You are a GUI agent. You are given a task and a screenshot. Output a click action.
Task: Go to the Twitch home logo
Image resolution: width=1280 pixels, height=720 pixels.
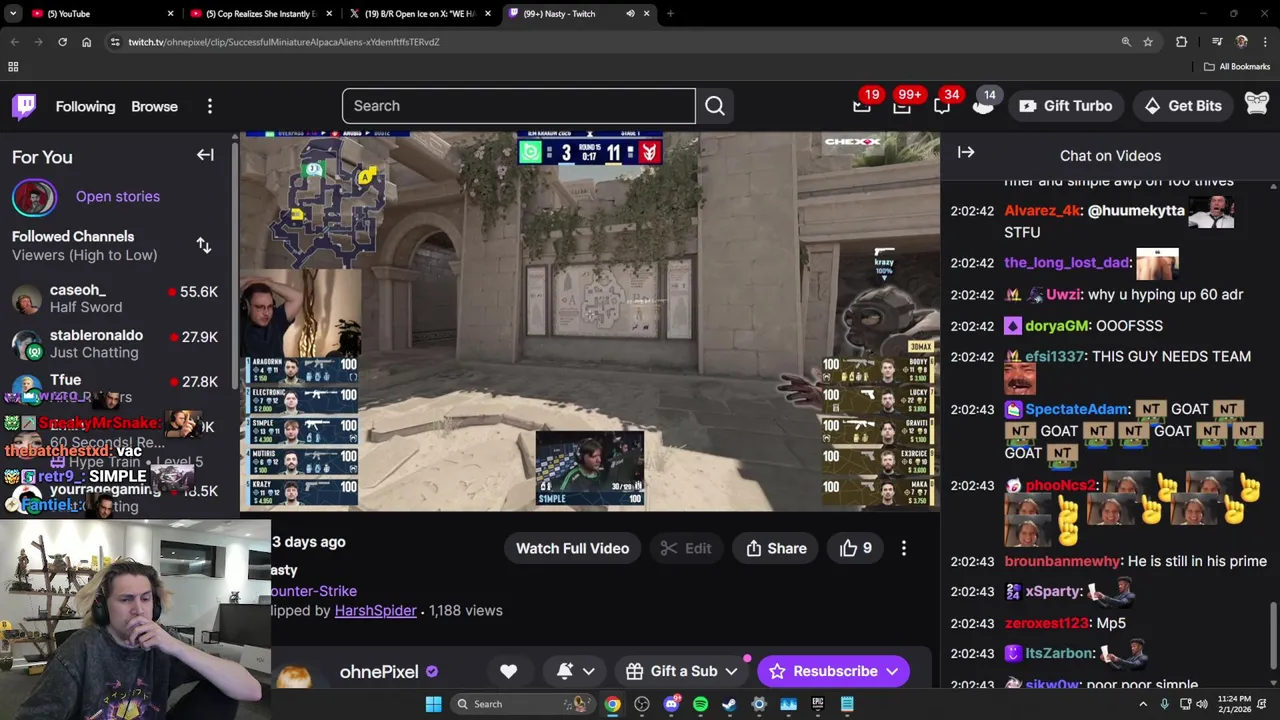(24, 106)
